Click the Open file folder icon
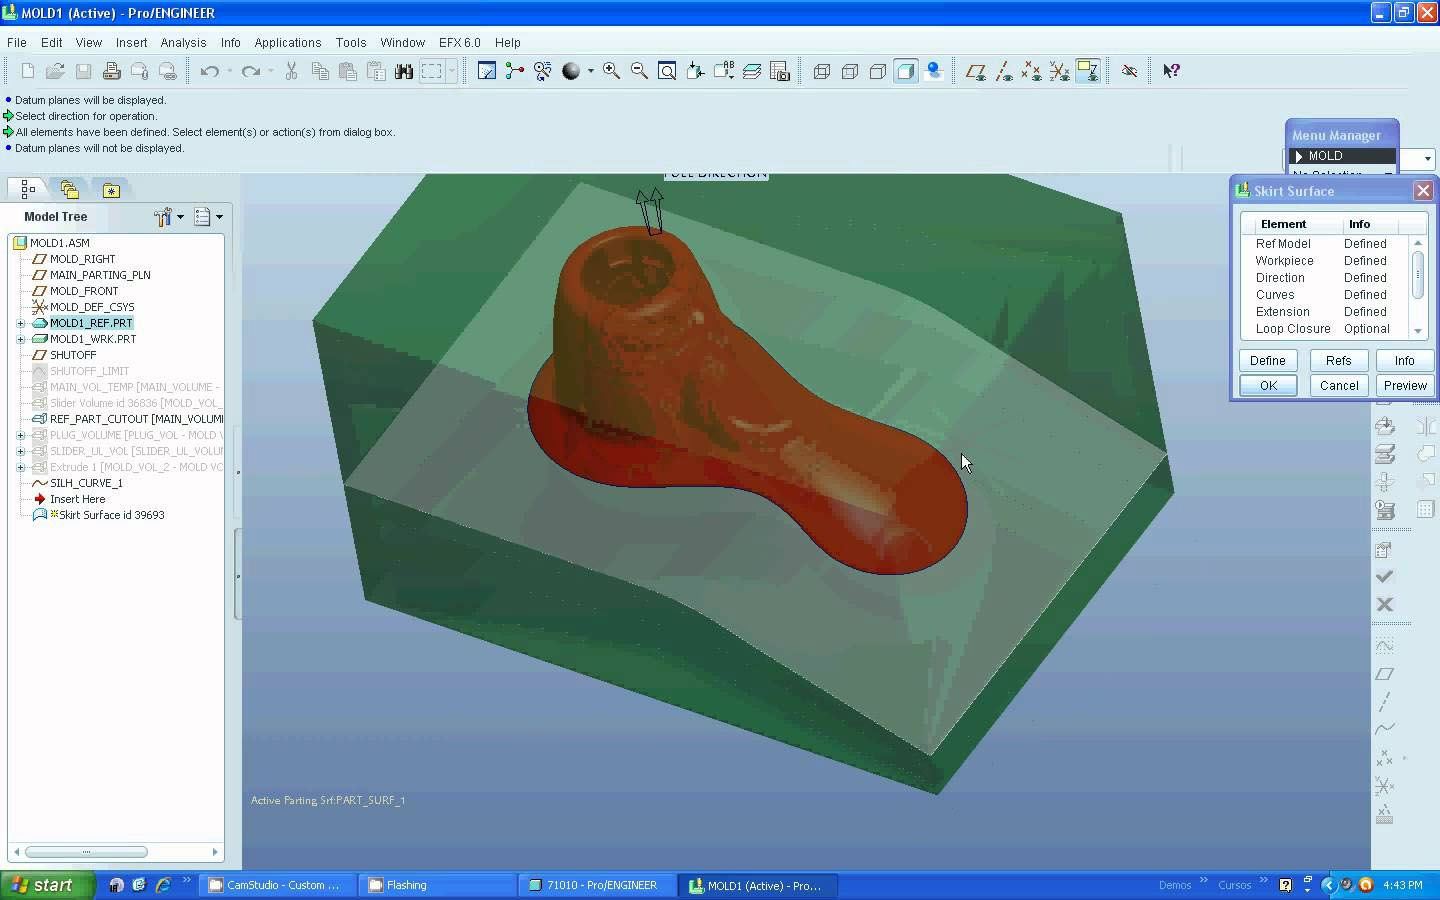 click(56, 71)
